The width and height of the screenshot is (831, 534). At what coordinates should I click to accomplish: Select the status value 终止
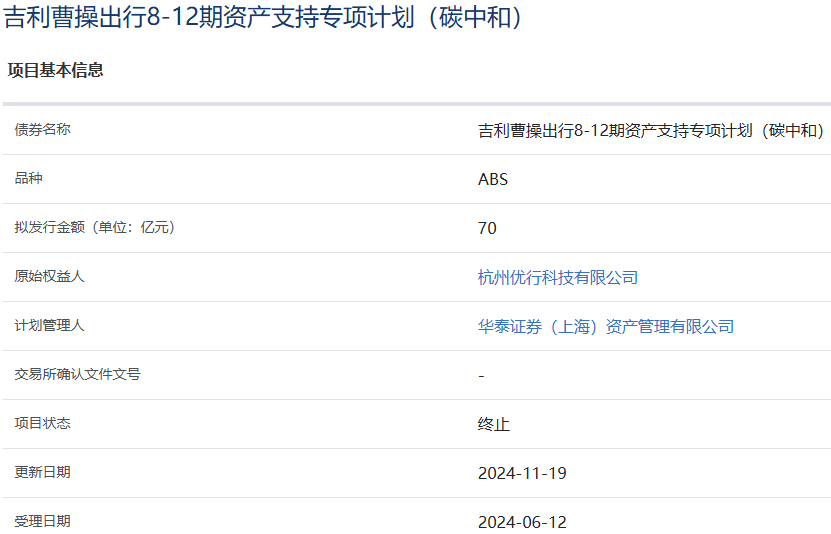[x=493, y=424]
